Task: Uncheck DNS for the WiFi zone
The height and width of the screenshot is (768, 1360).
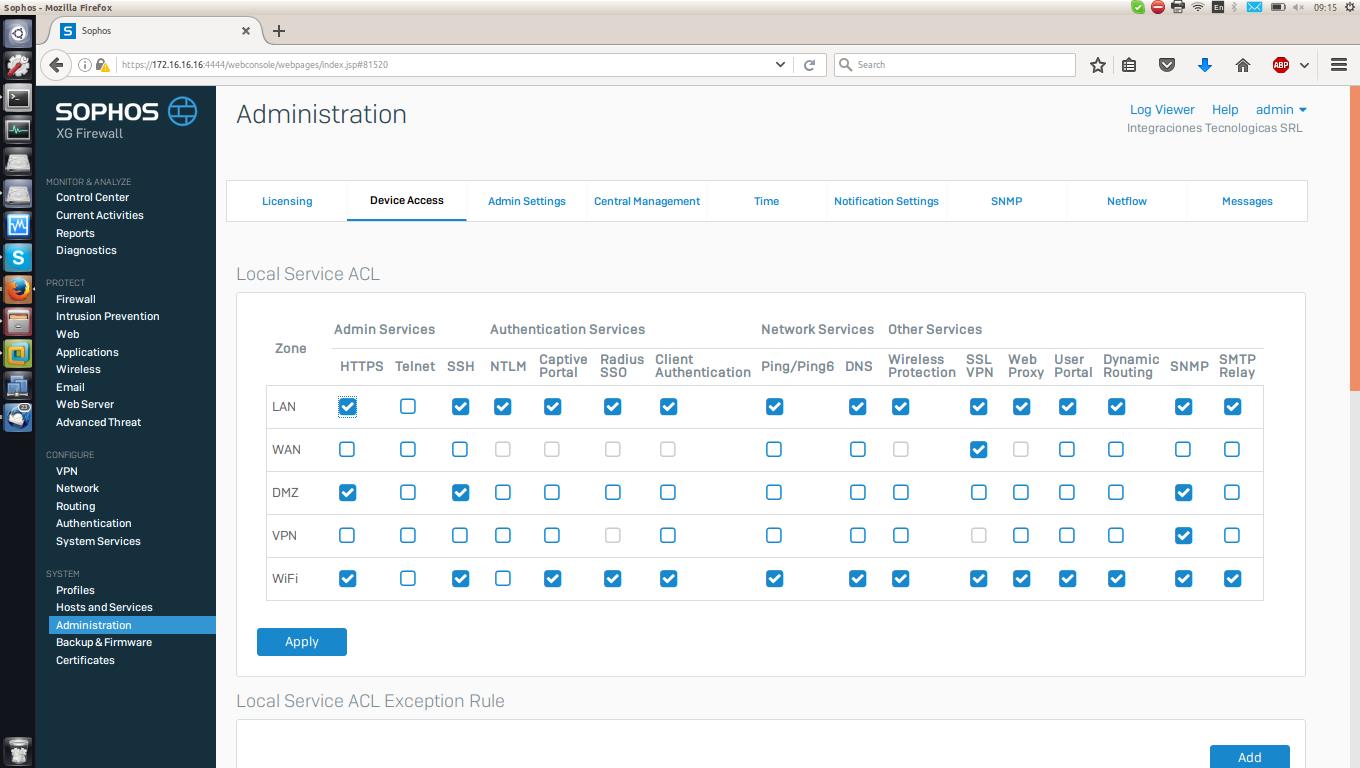Action: pos(857,578)
